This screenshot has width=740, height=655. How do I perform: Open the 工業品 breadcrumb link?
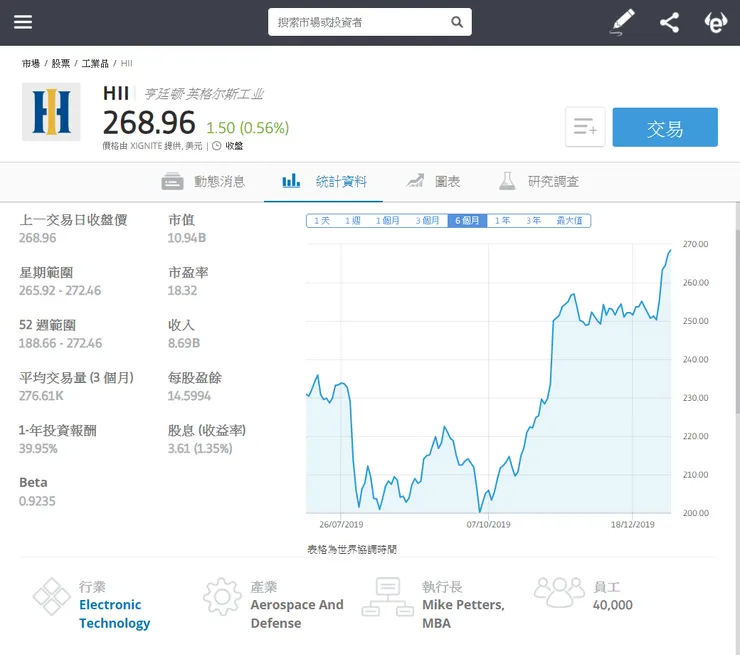[x=95, y=63]
